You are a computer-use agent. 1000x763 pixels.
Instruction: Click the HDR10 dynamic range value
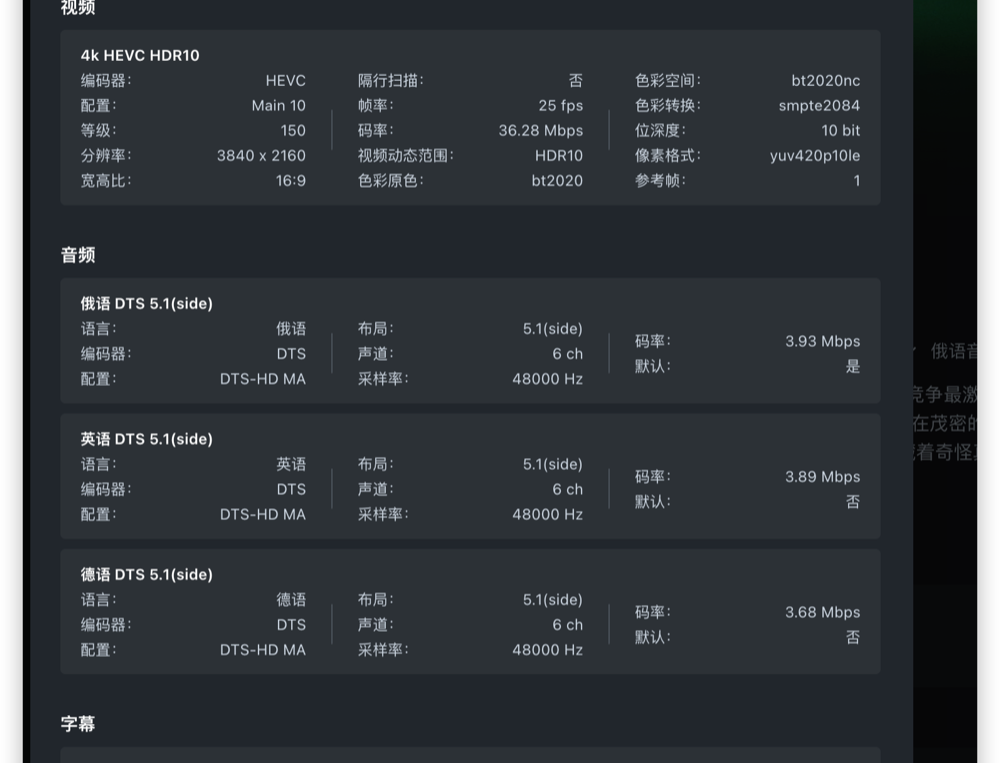[558, 155]
